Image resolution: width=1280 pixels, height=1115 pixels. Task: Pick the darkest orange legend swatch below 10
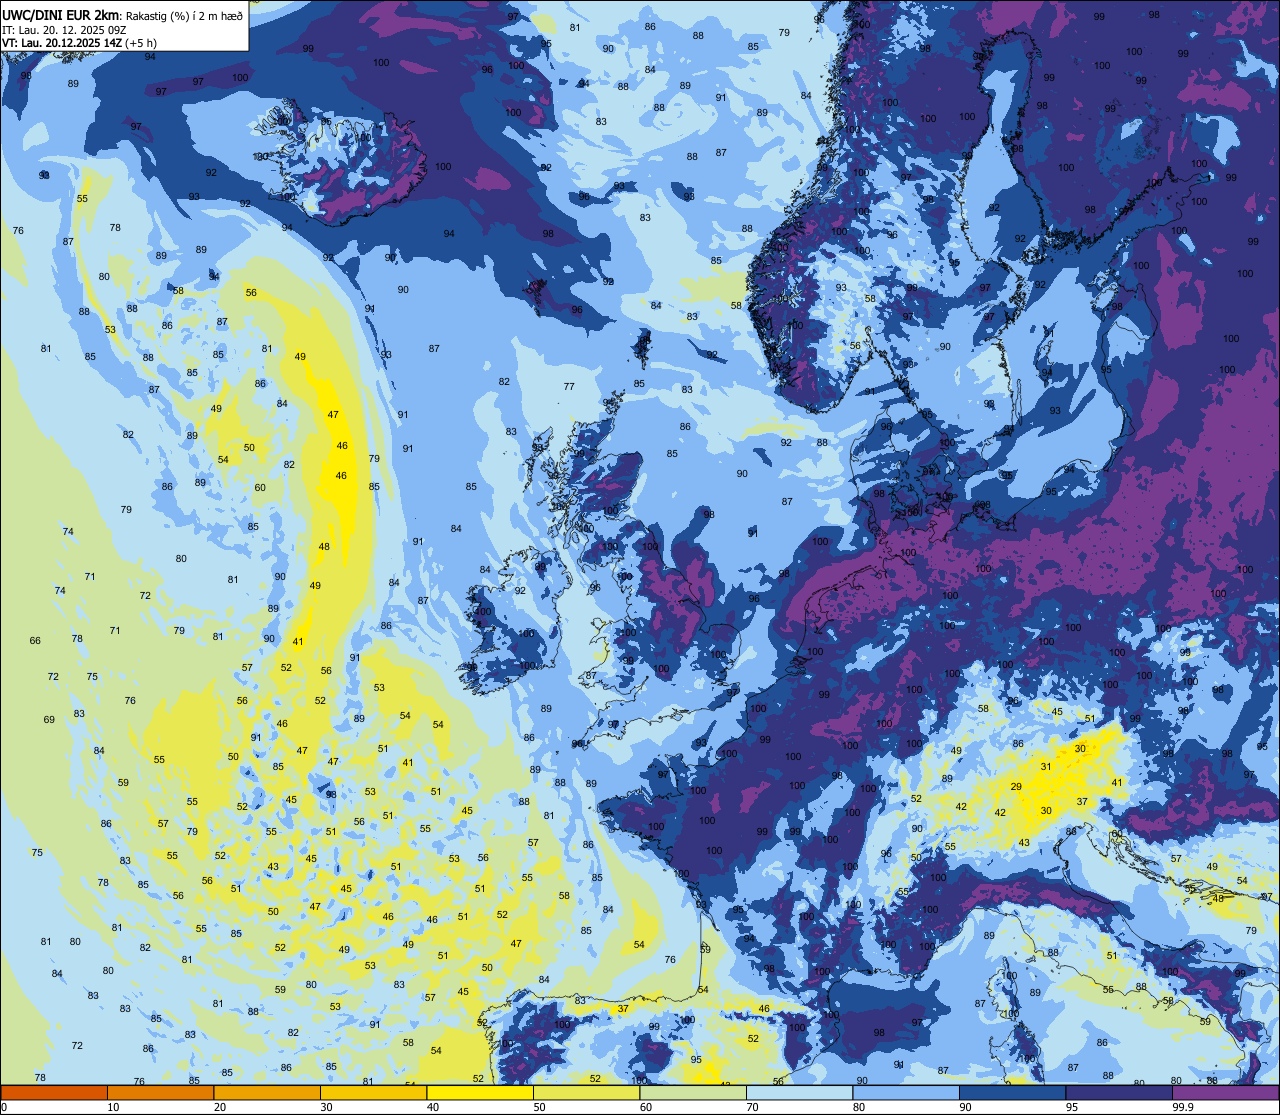click(x=54, y=1092)
